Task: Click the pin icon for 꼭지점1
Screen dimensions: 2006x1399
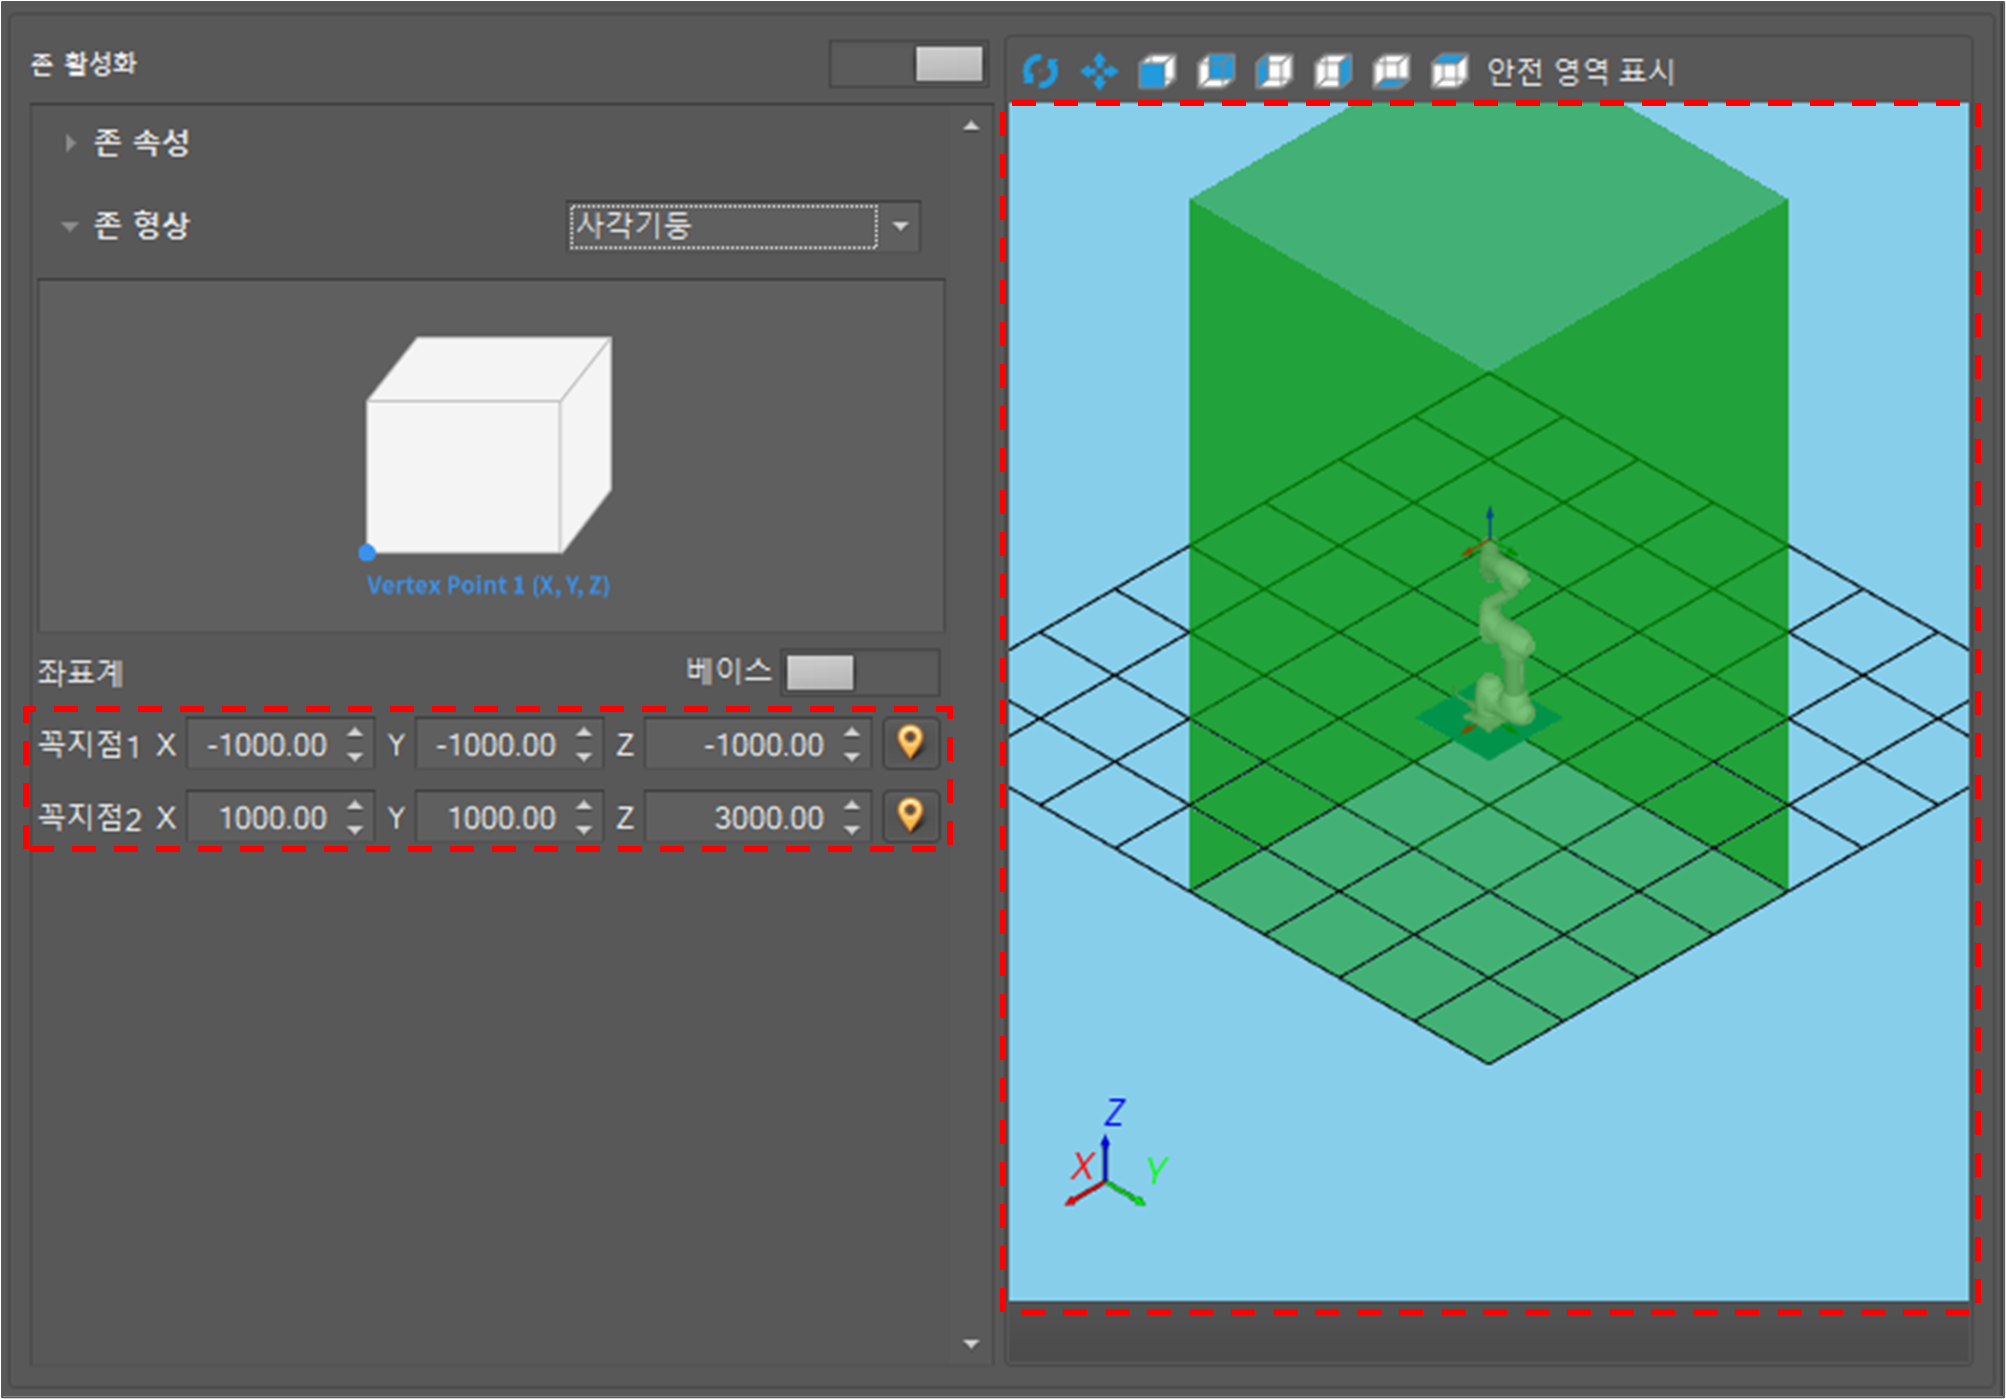Action: (910, 743)
